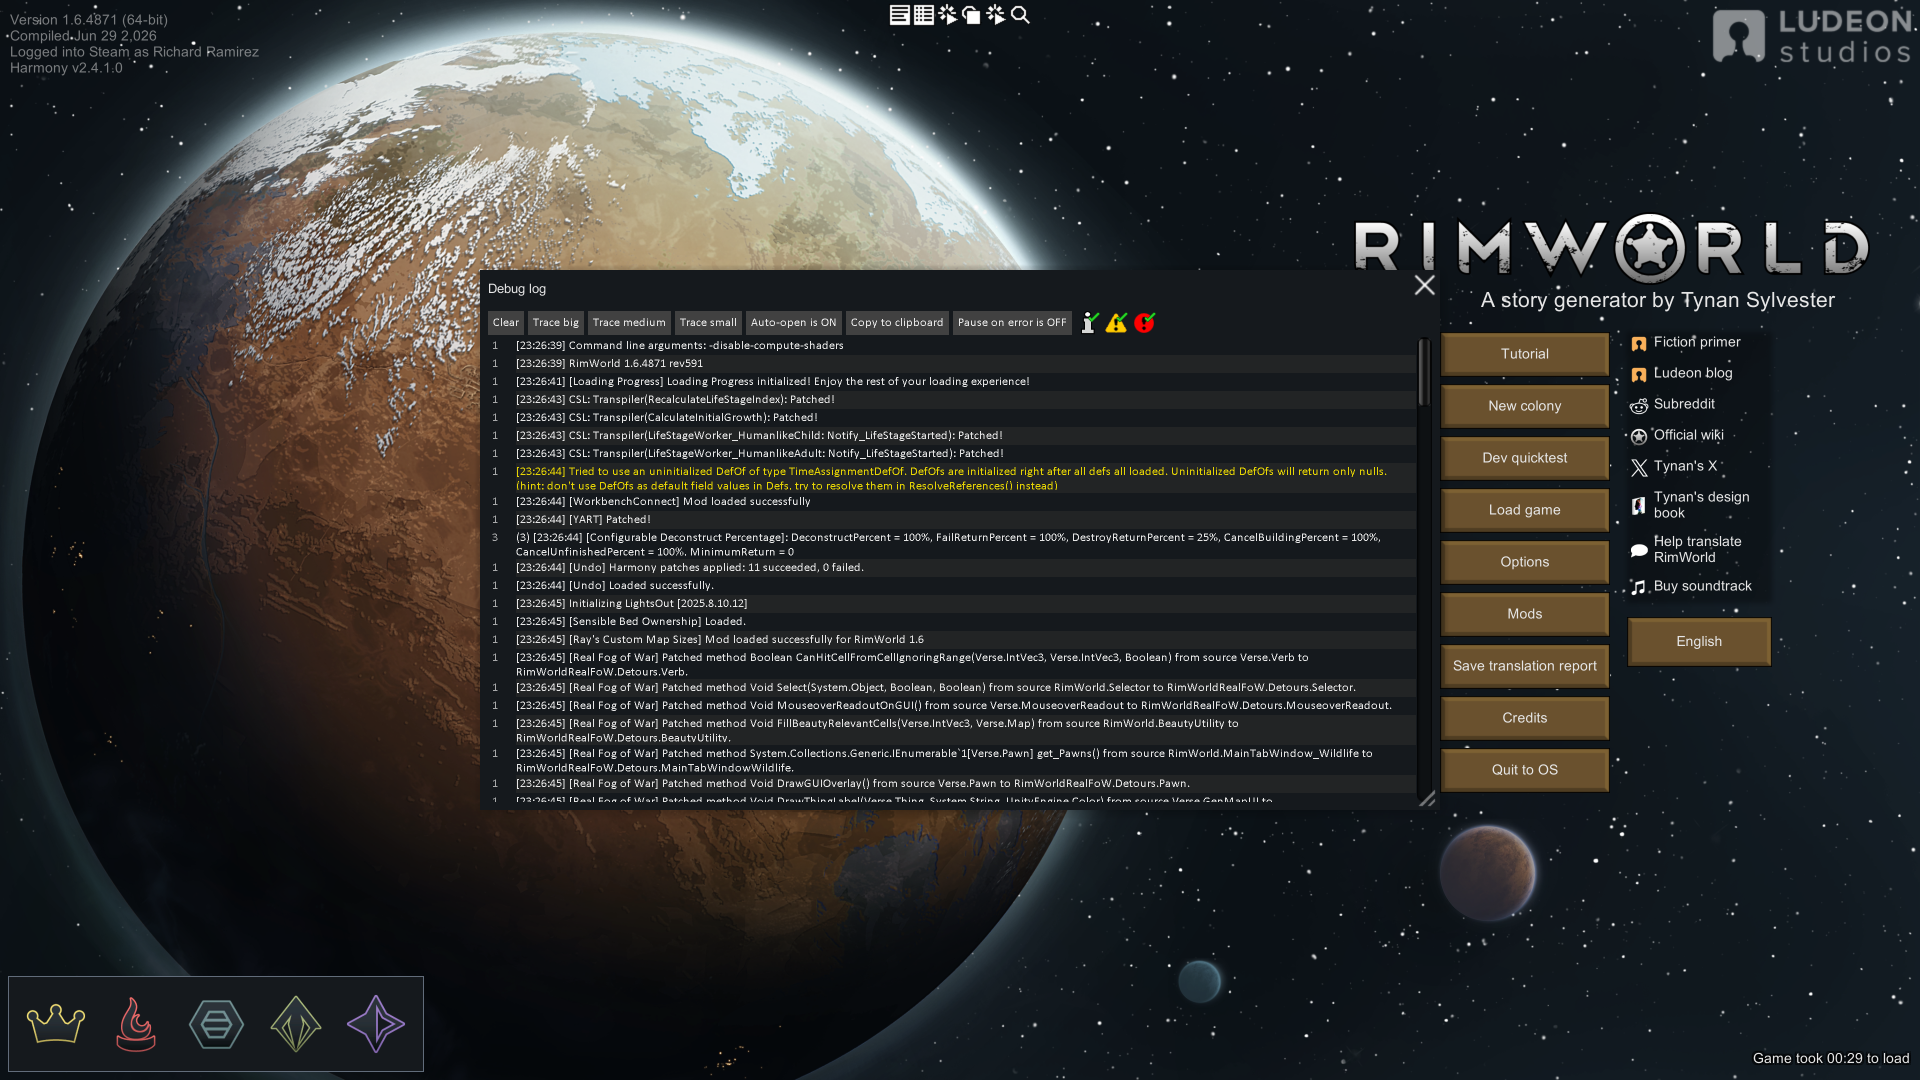Open the debug log icon in top toolbar
This screenshot has height=1080, width=1920.
pyautogui.click(x=899, y=15)
